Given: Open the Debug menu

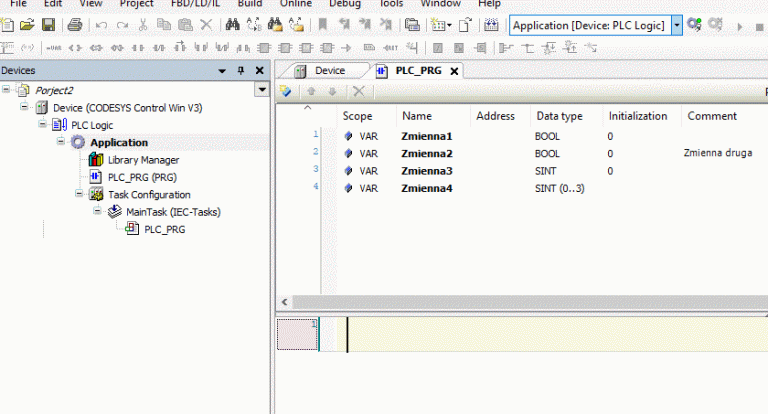Looking at the screenshot, I should (345, 4).
